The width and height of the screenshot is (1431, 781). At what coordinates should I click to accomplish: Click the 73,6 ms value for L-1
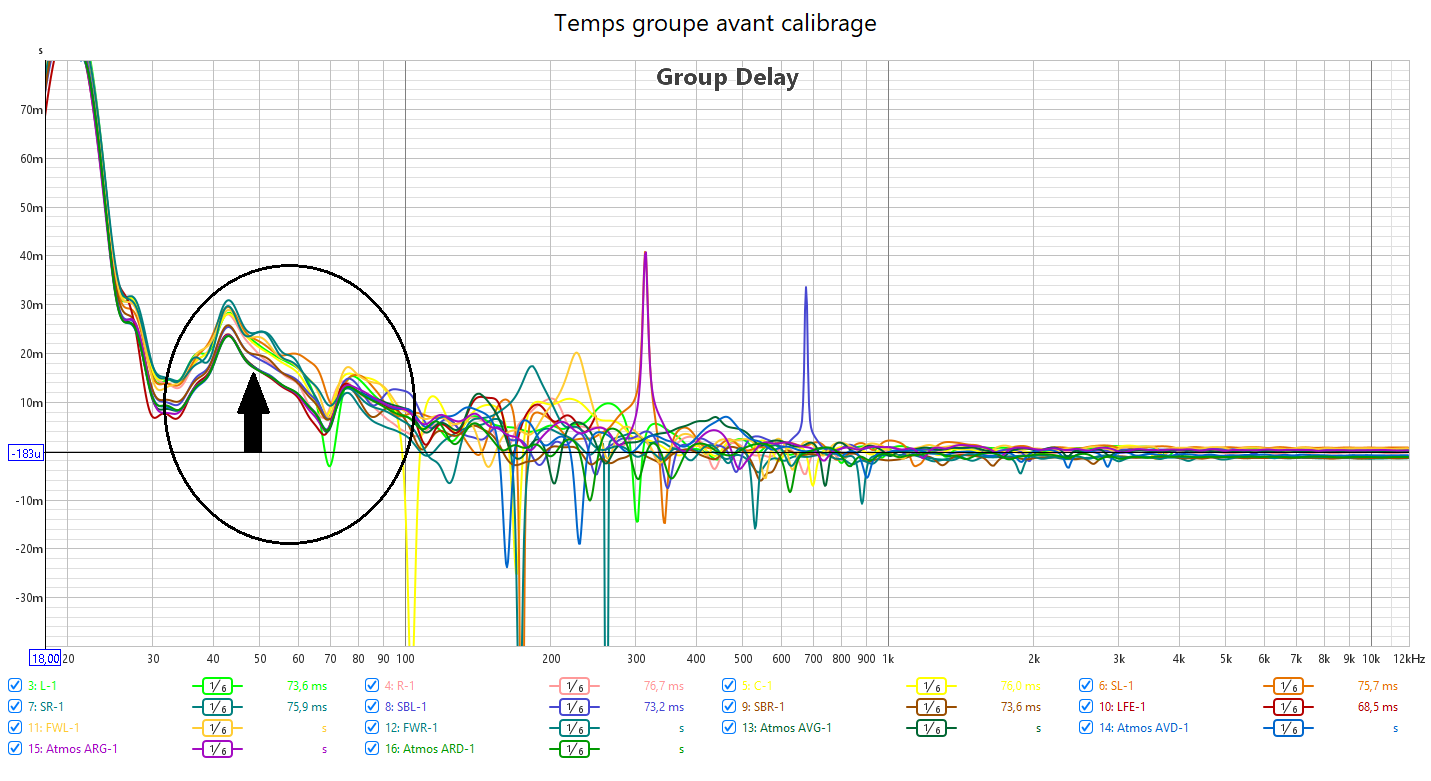(306, 686)
